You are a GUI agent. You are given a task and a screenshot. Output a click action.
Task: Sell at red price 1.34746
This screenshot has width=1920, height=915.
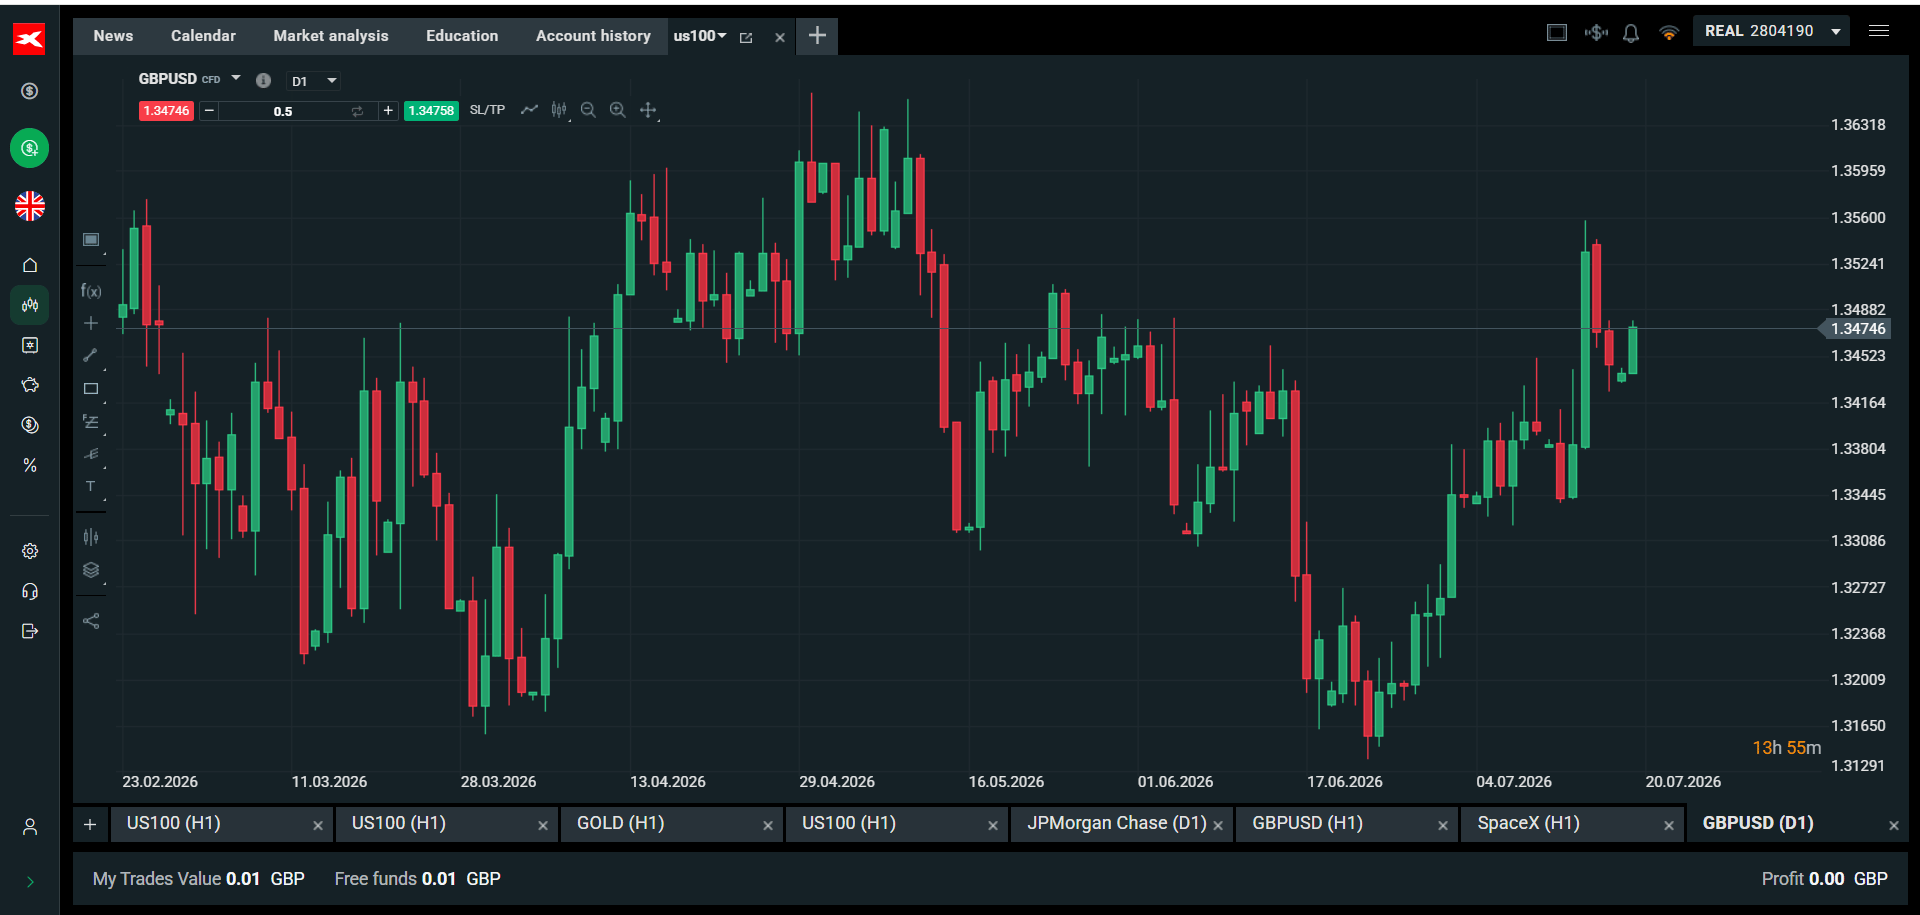tap(166, 111)
